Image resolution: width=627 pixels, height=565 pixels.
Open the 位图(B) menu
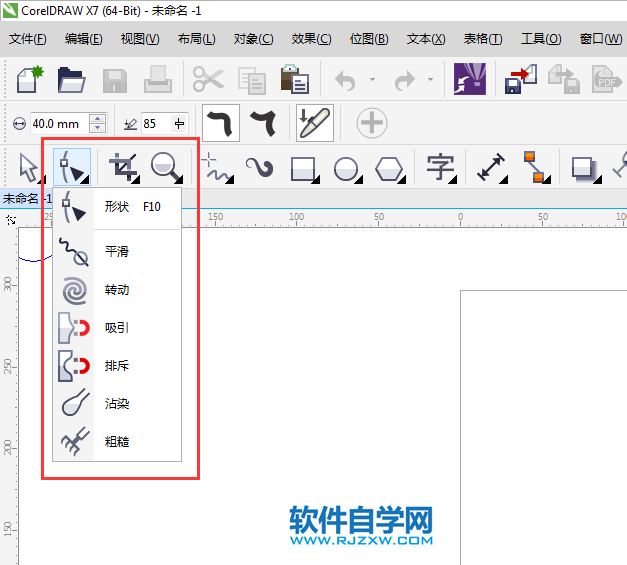(369, 39)
